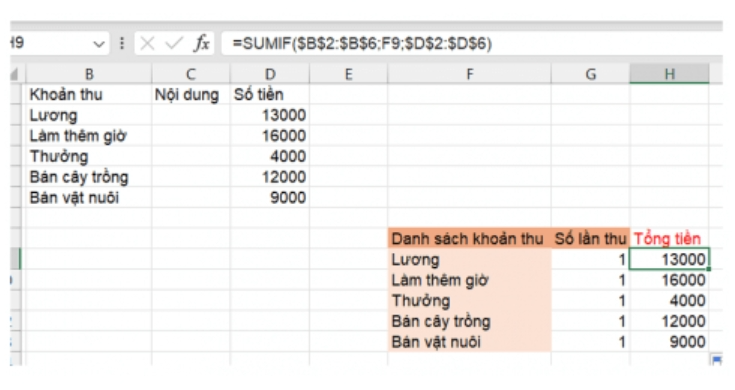Viewport: 735px width, 390px height.
Task: Select the 4000 total in column H
Action: 669,300
